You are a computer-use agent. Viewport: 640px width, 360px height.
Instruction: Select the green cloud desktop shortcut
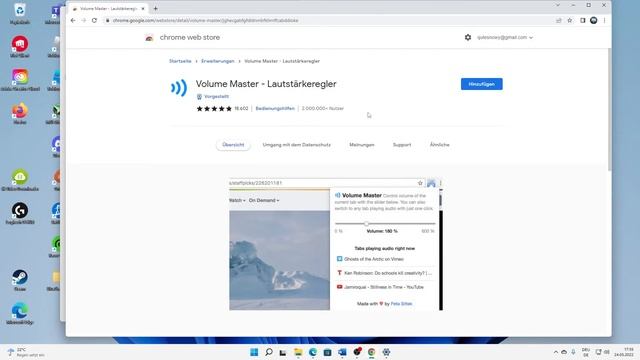pos(20,180)
